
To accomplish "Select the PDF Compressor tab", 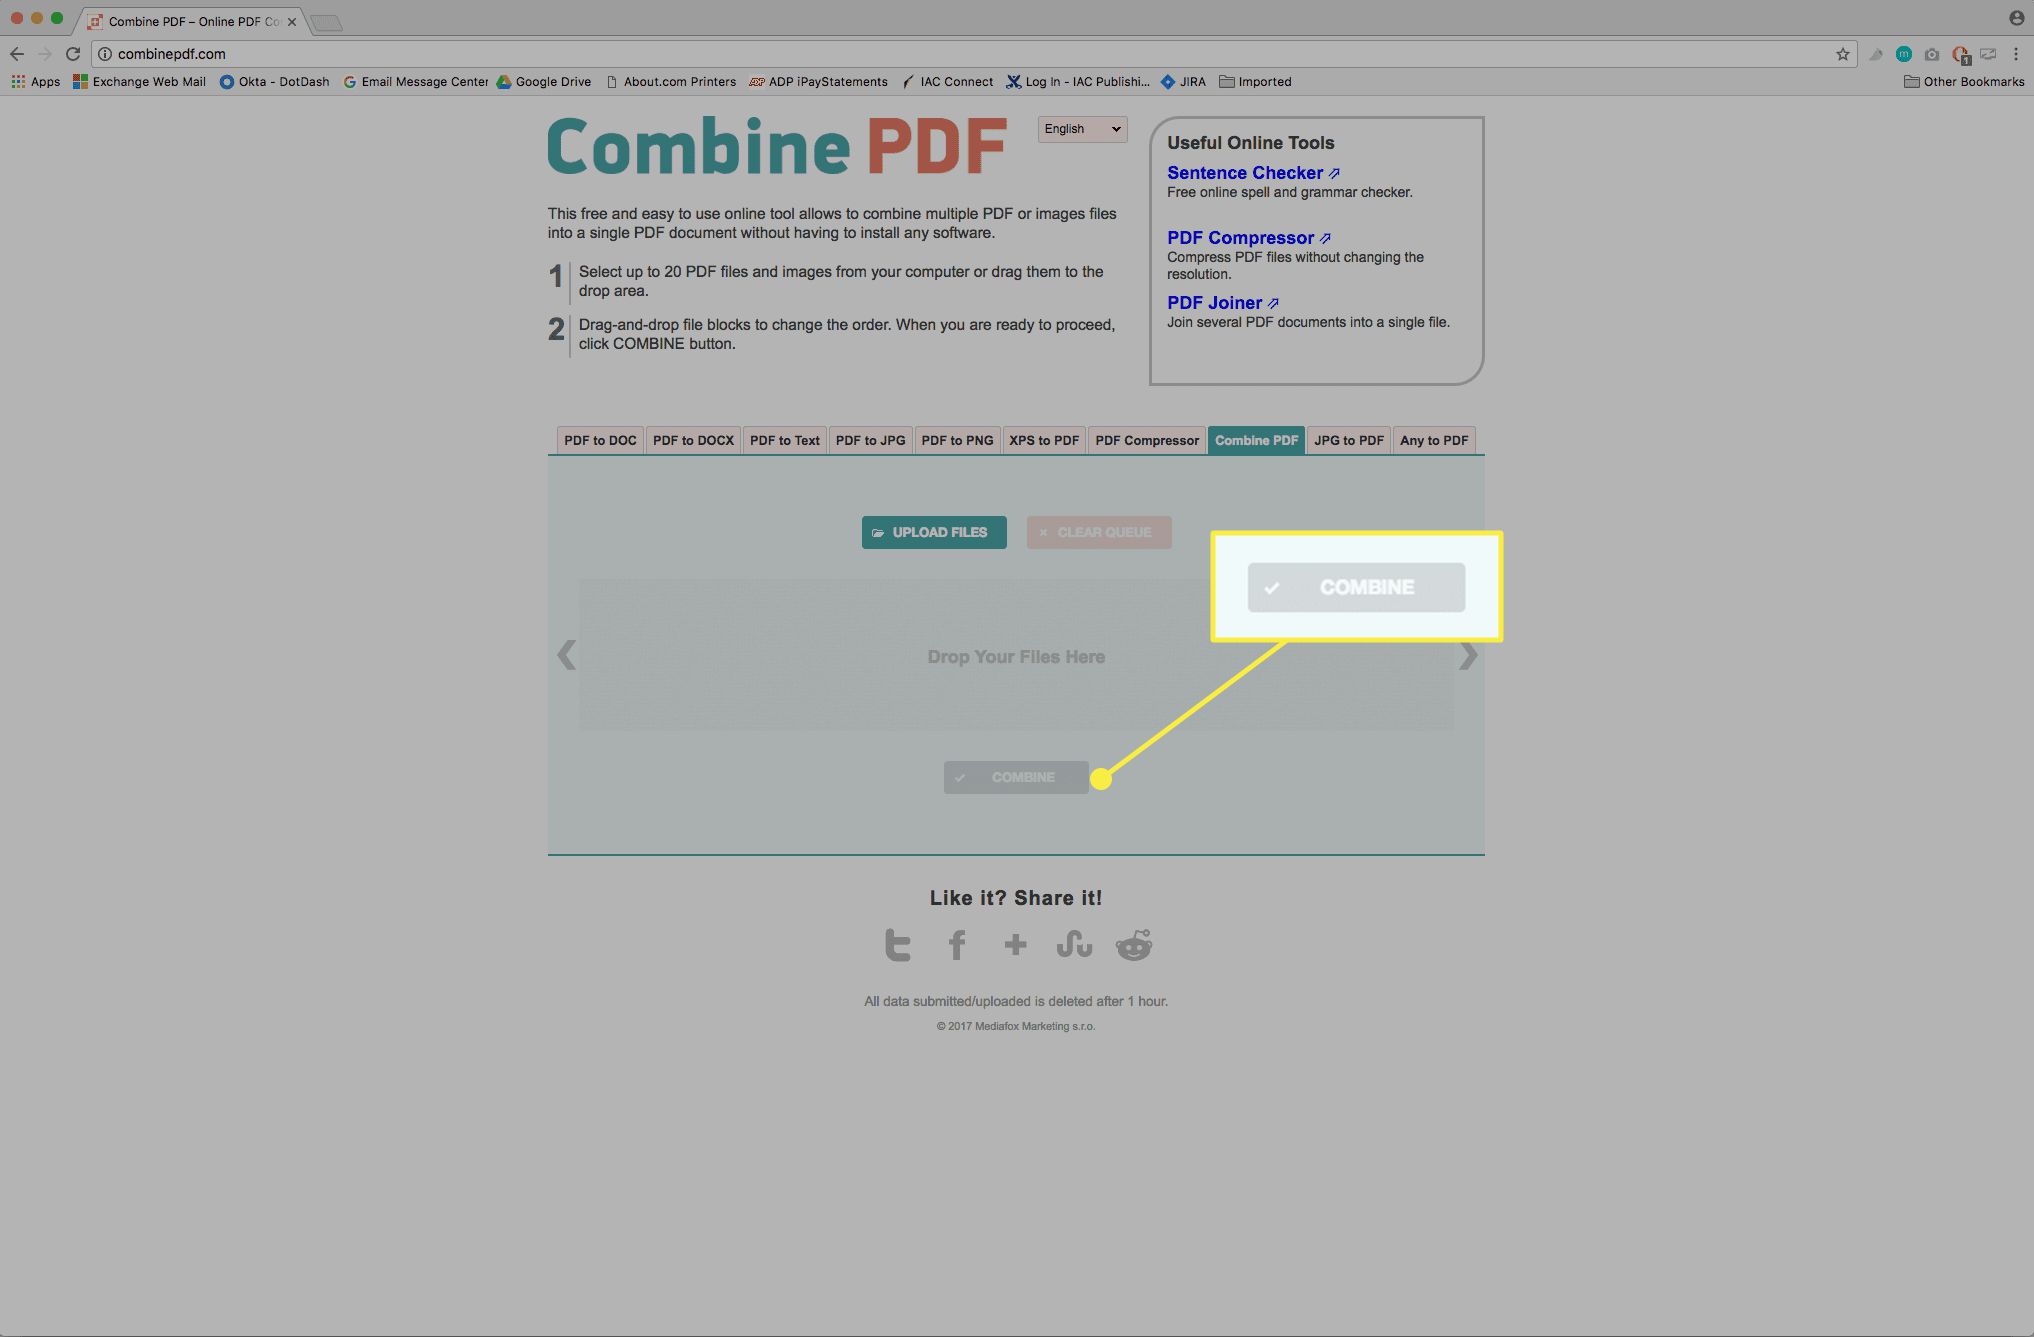I will [1148, 440].
